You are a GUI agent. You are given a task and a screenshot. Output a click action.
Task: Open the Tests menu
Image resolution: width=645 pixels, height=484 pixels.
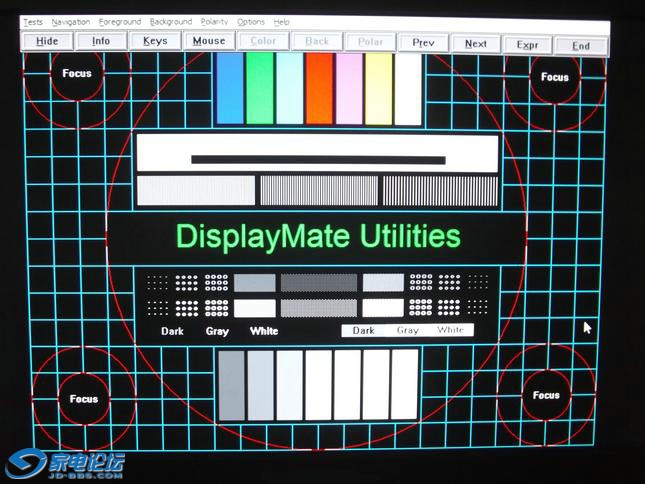point(33,22)
